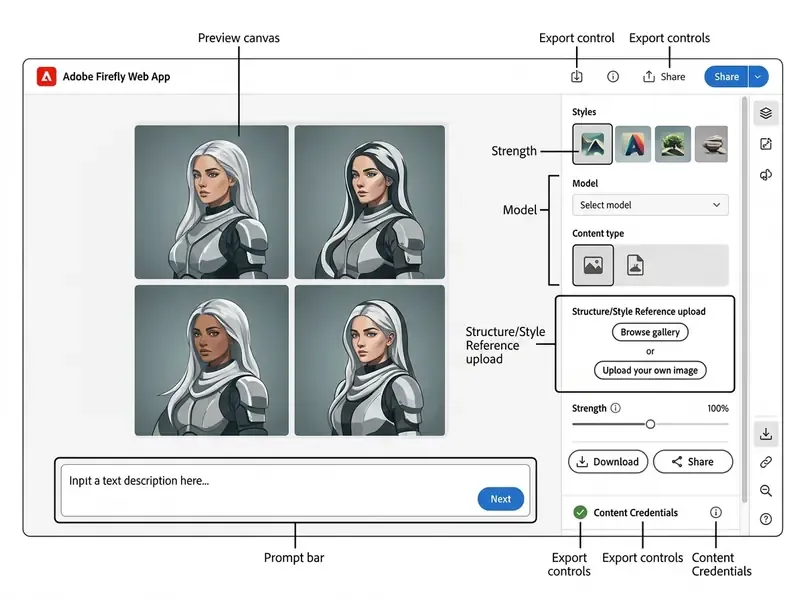
Task: Click the Adobe Firefly Web App title
Action: pos(116,77)
